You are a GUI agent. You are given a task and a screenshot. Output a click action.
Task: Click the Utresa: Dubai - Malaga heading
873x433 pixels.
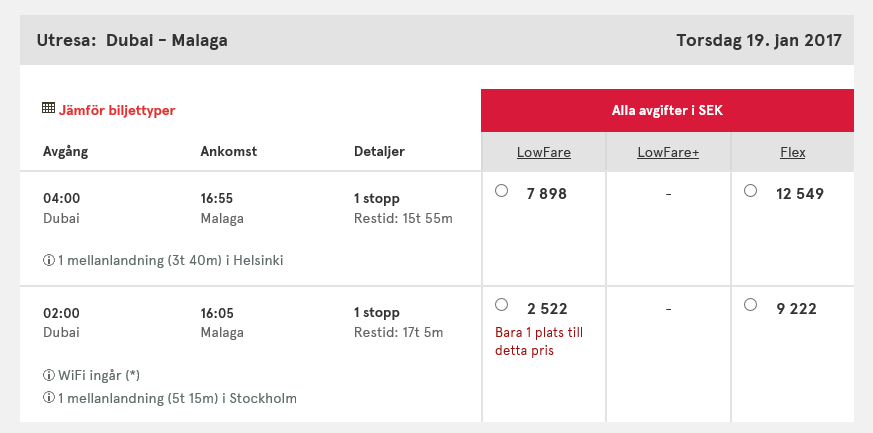132,41
